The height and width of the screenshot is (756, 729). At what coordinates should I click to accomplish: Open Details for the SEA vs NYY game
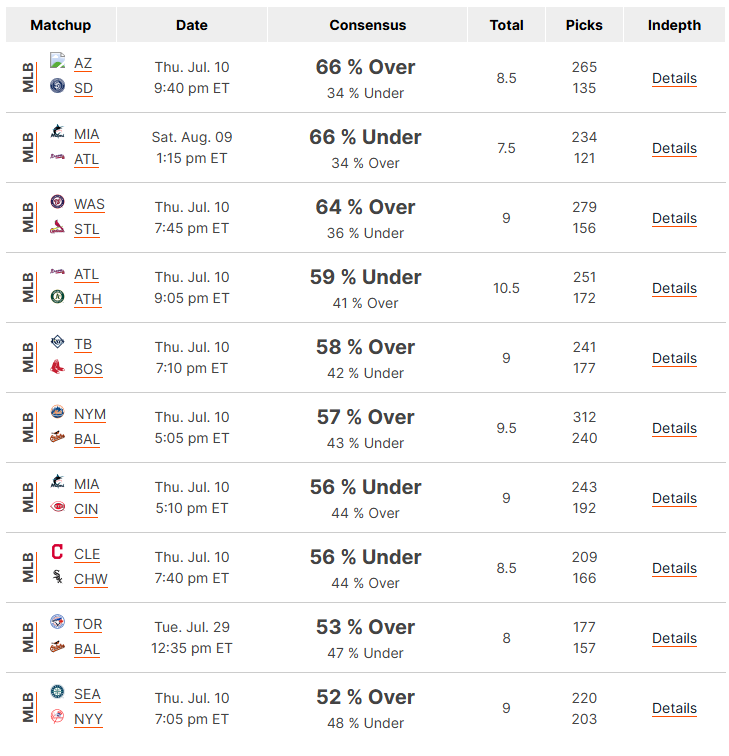point(674,708)
